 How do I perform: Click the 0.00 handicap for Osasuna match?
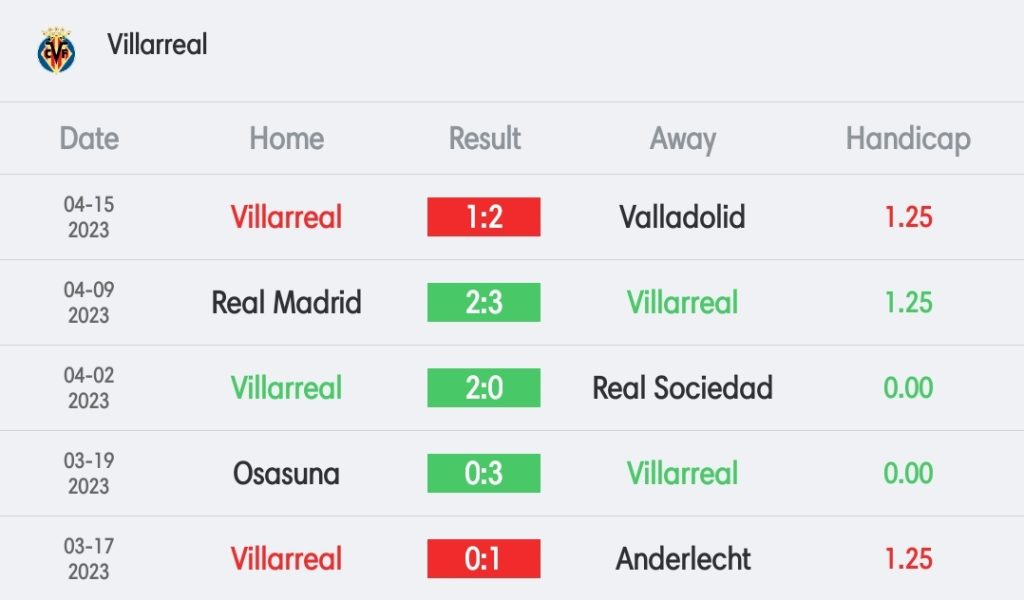pyautogui.click(x=908, y=473)
